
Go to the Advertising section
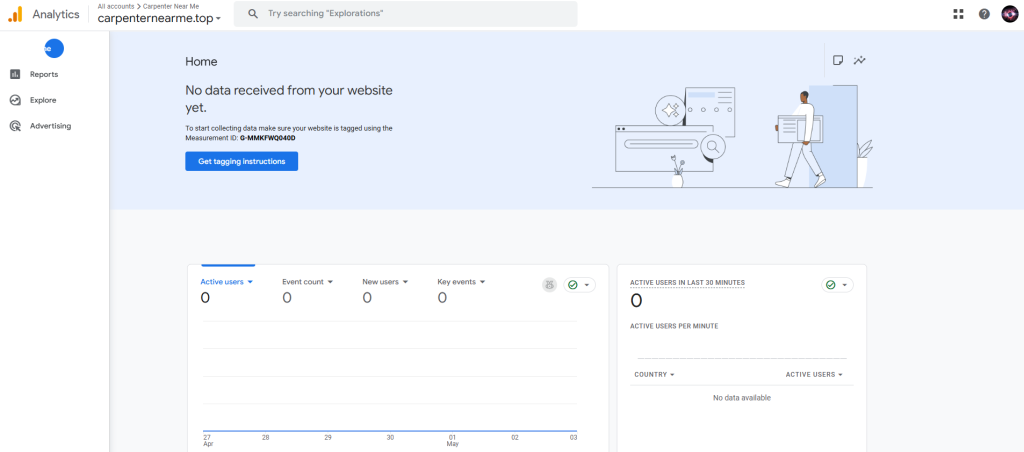coord(50,126)
